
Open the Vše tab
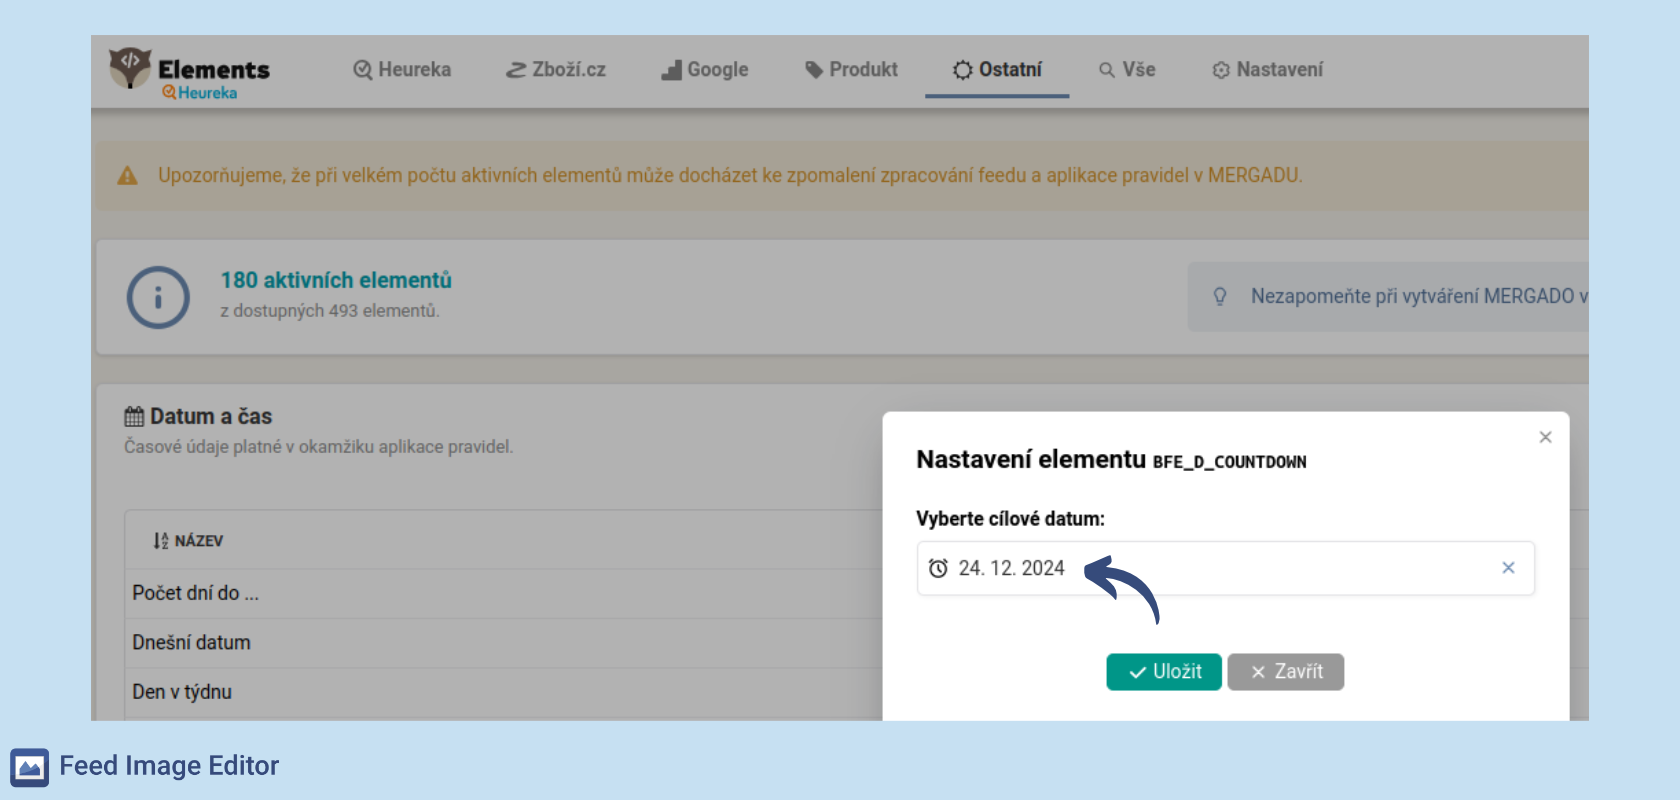point(1127,70)
